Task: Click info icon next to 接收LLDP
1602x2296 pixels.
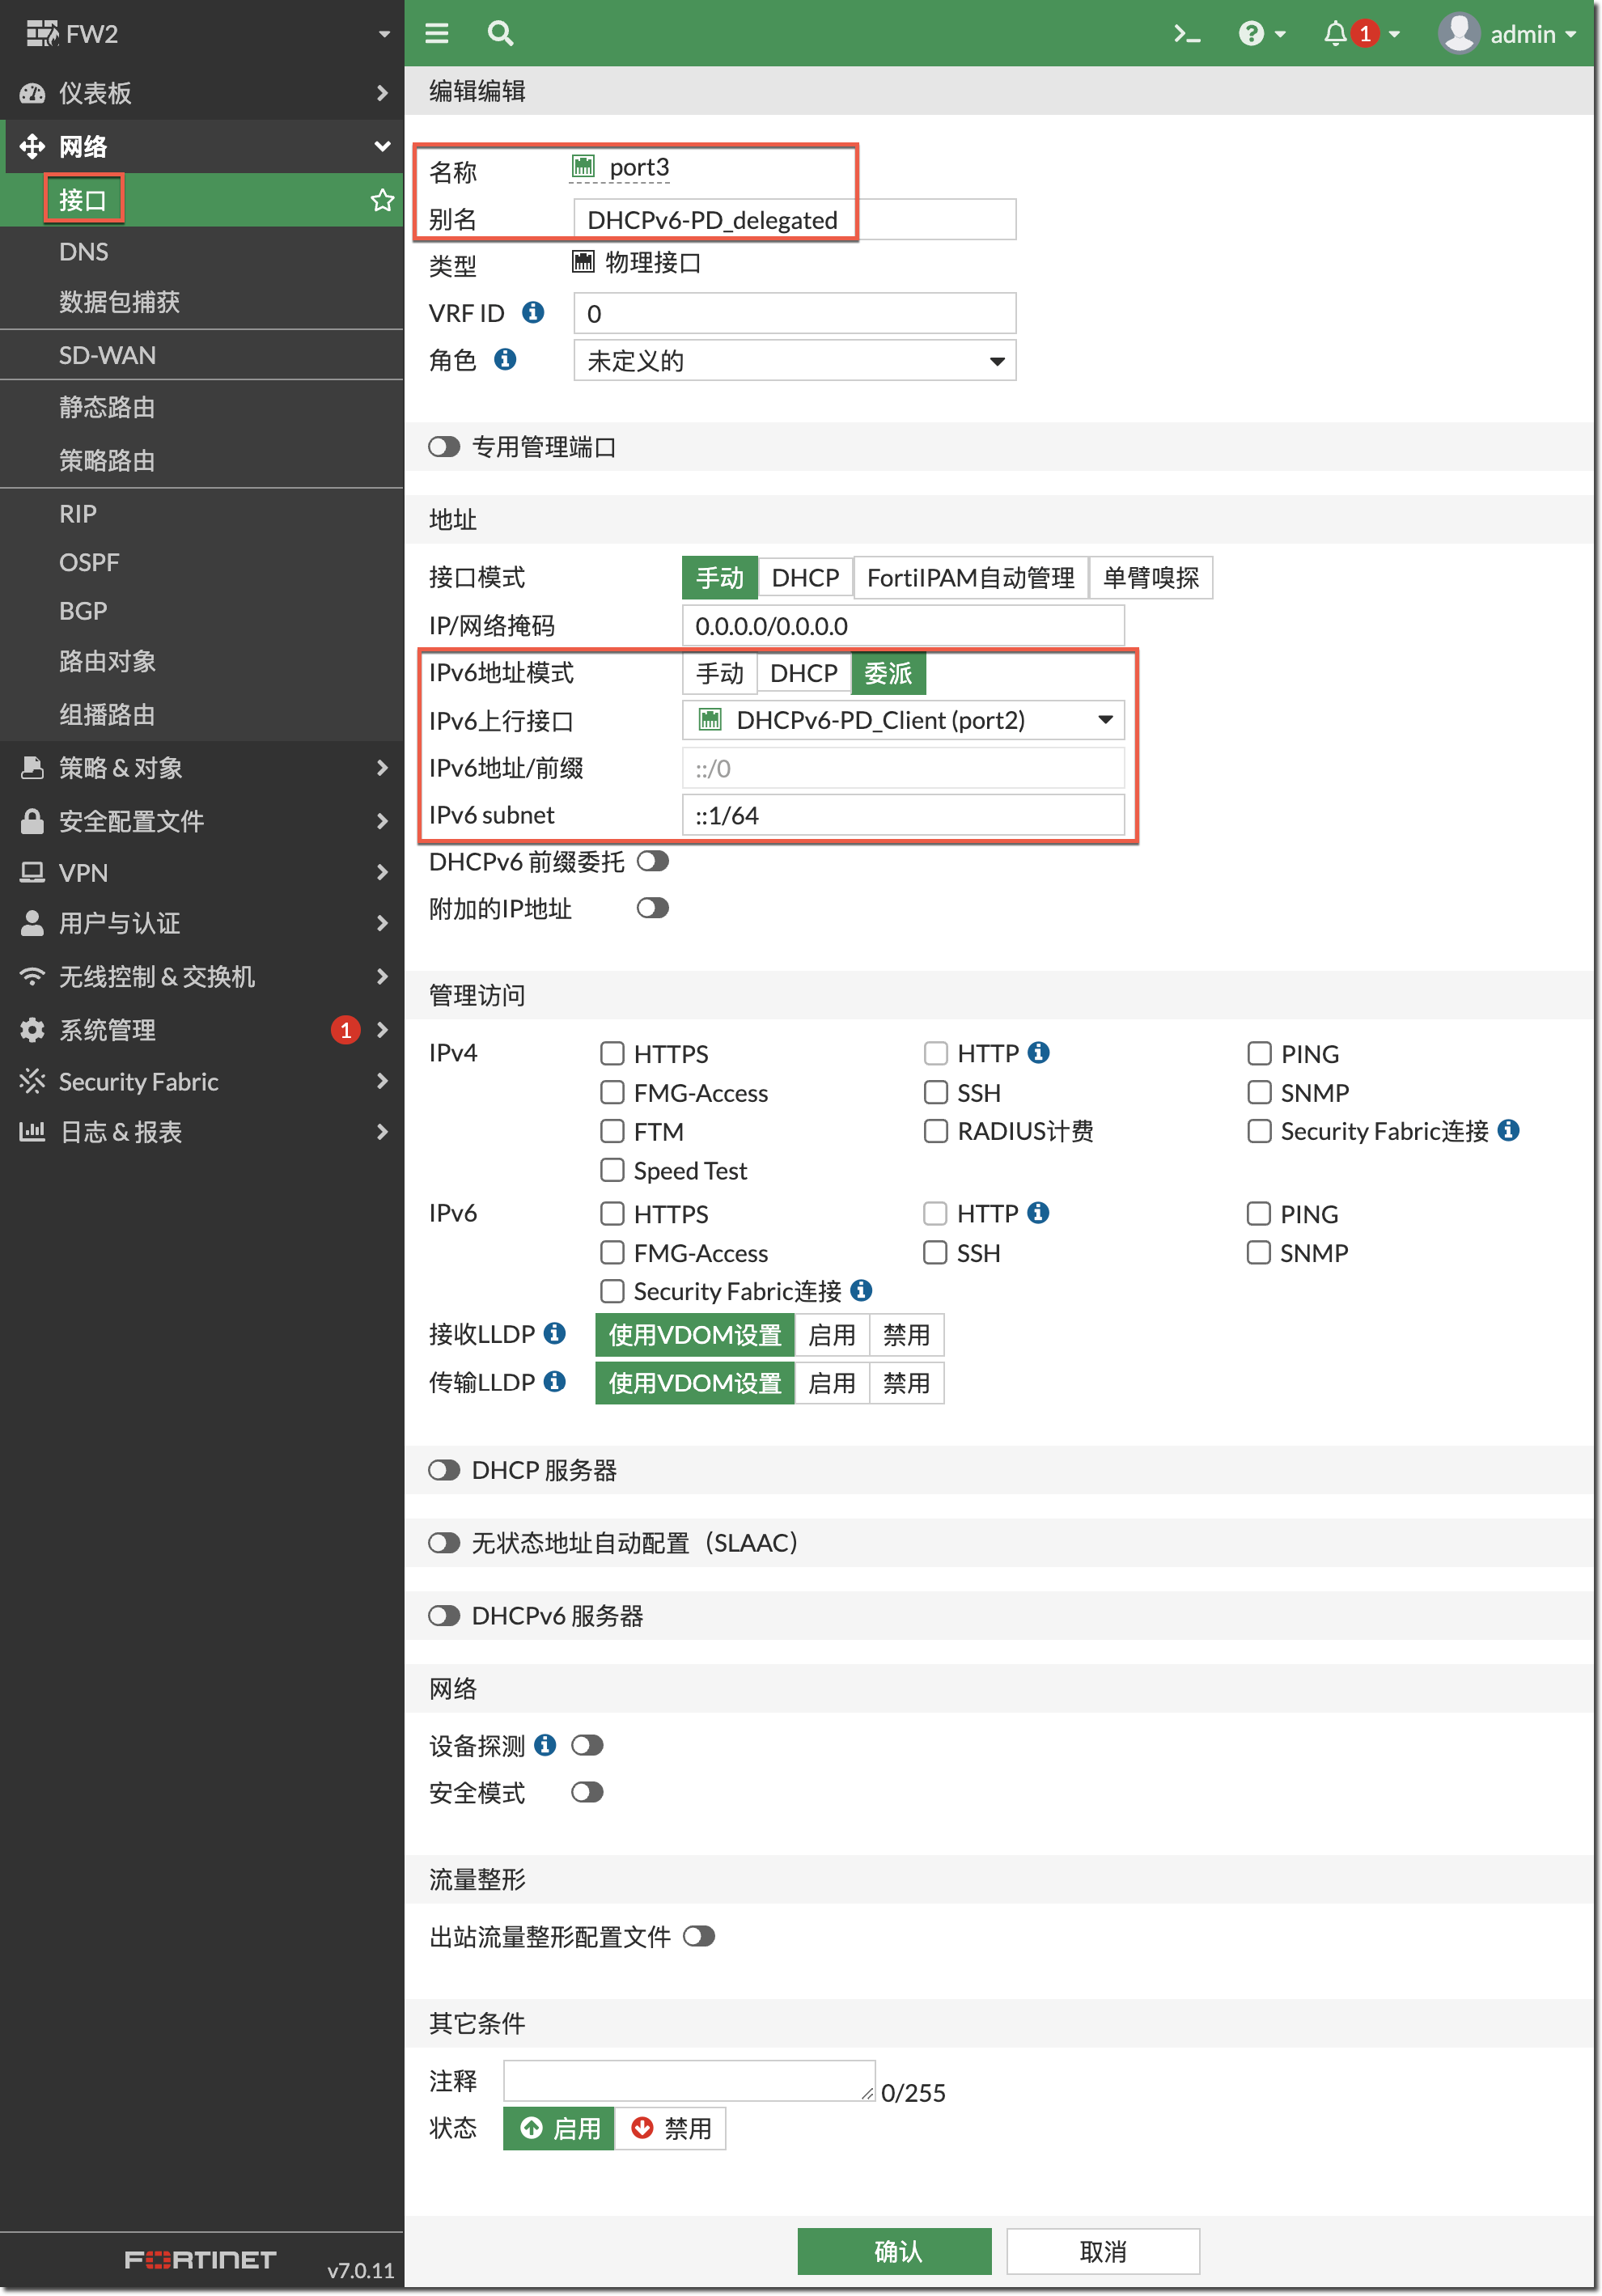Action: 555,1334
